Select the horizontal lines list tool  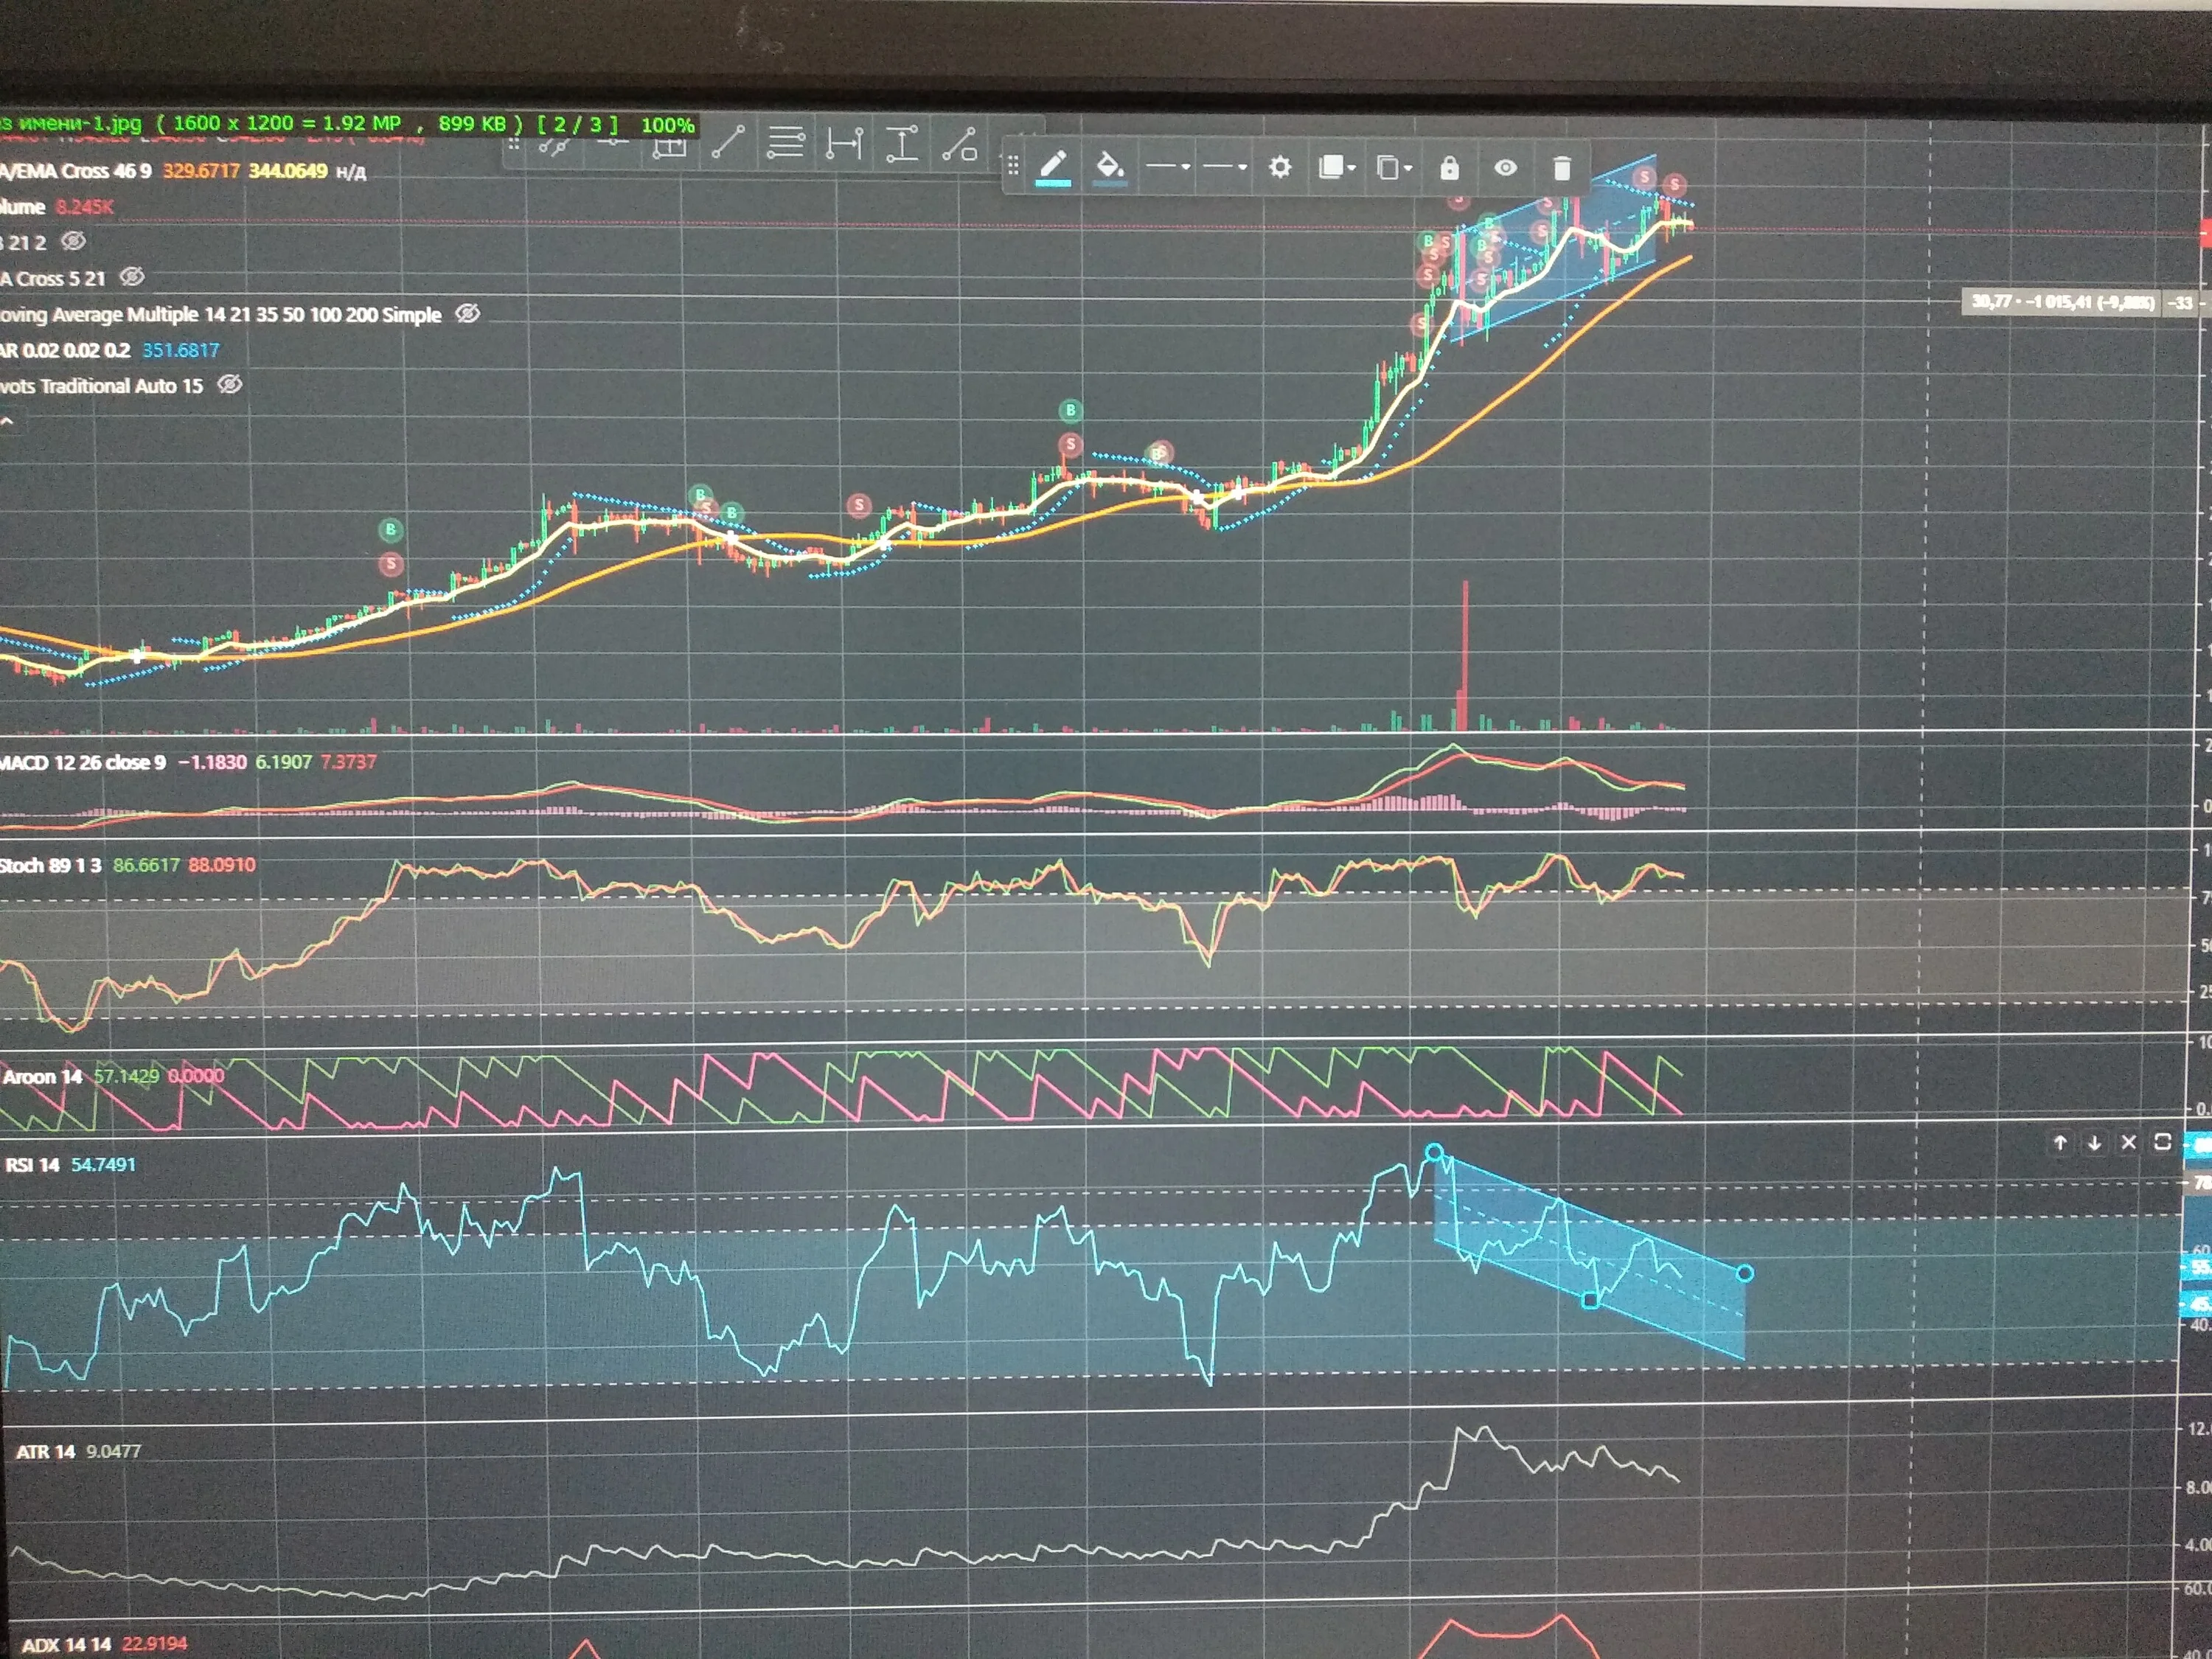tap(785, 143)
